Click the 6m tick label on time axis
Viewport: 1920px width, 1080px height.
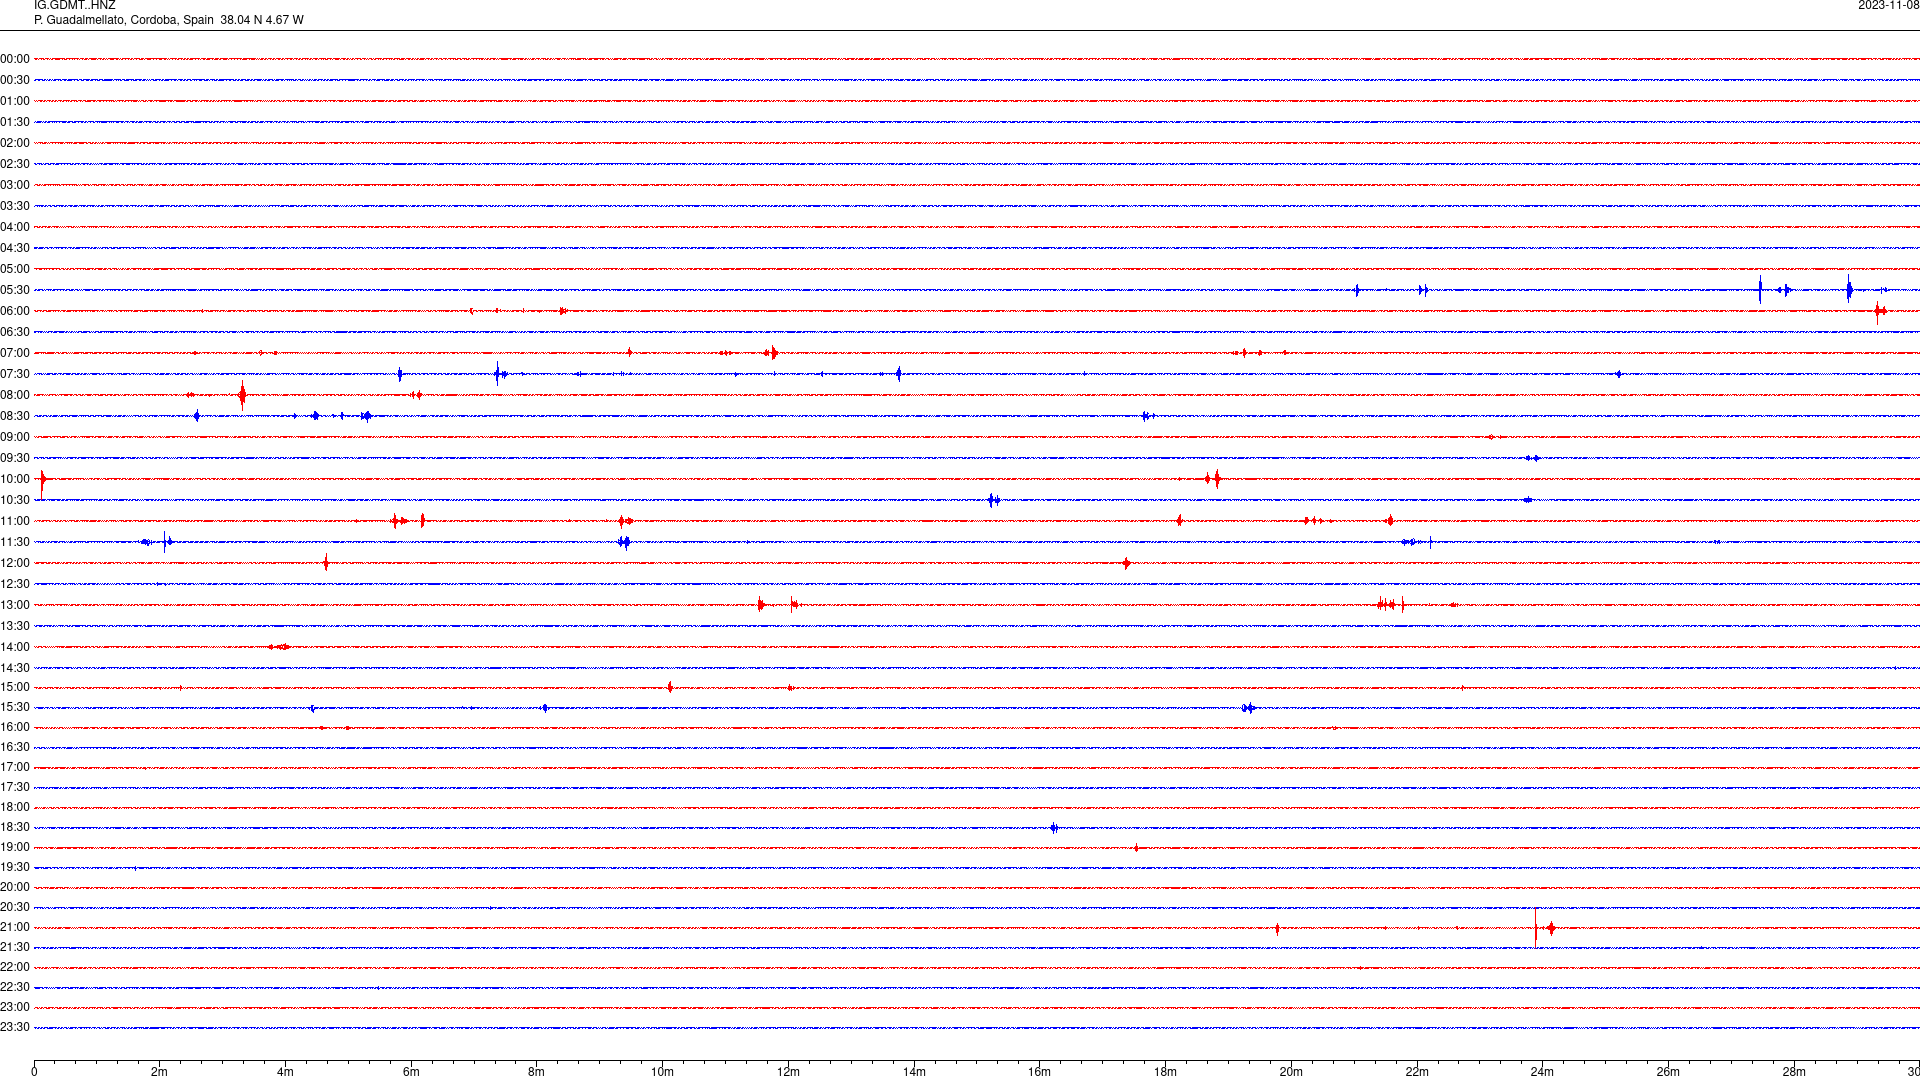411,1072
